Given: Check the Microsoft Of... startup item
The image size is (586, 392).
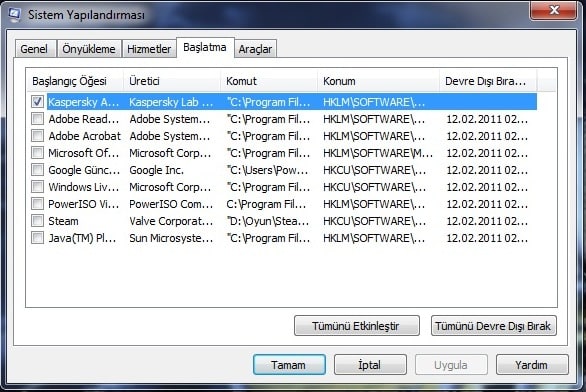Looking at the screenshot, I should (37, 152).
